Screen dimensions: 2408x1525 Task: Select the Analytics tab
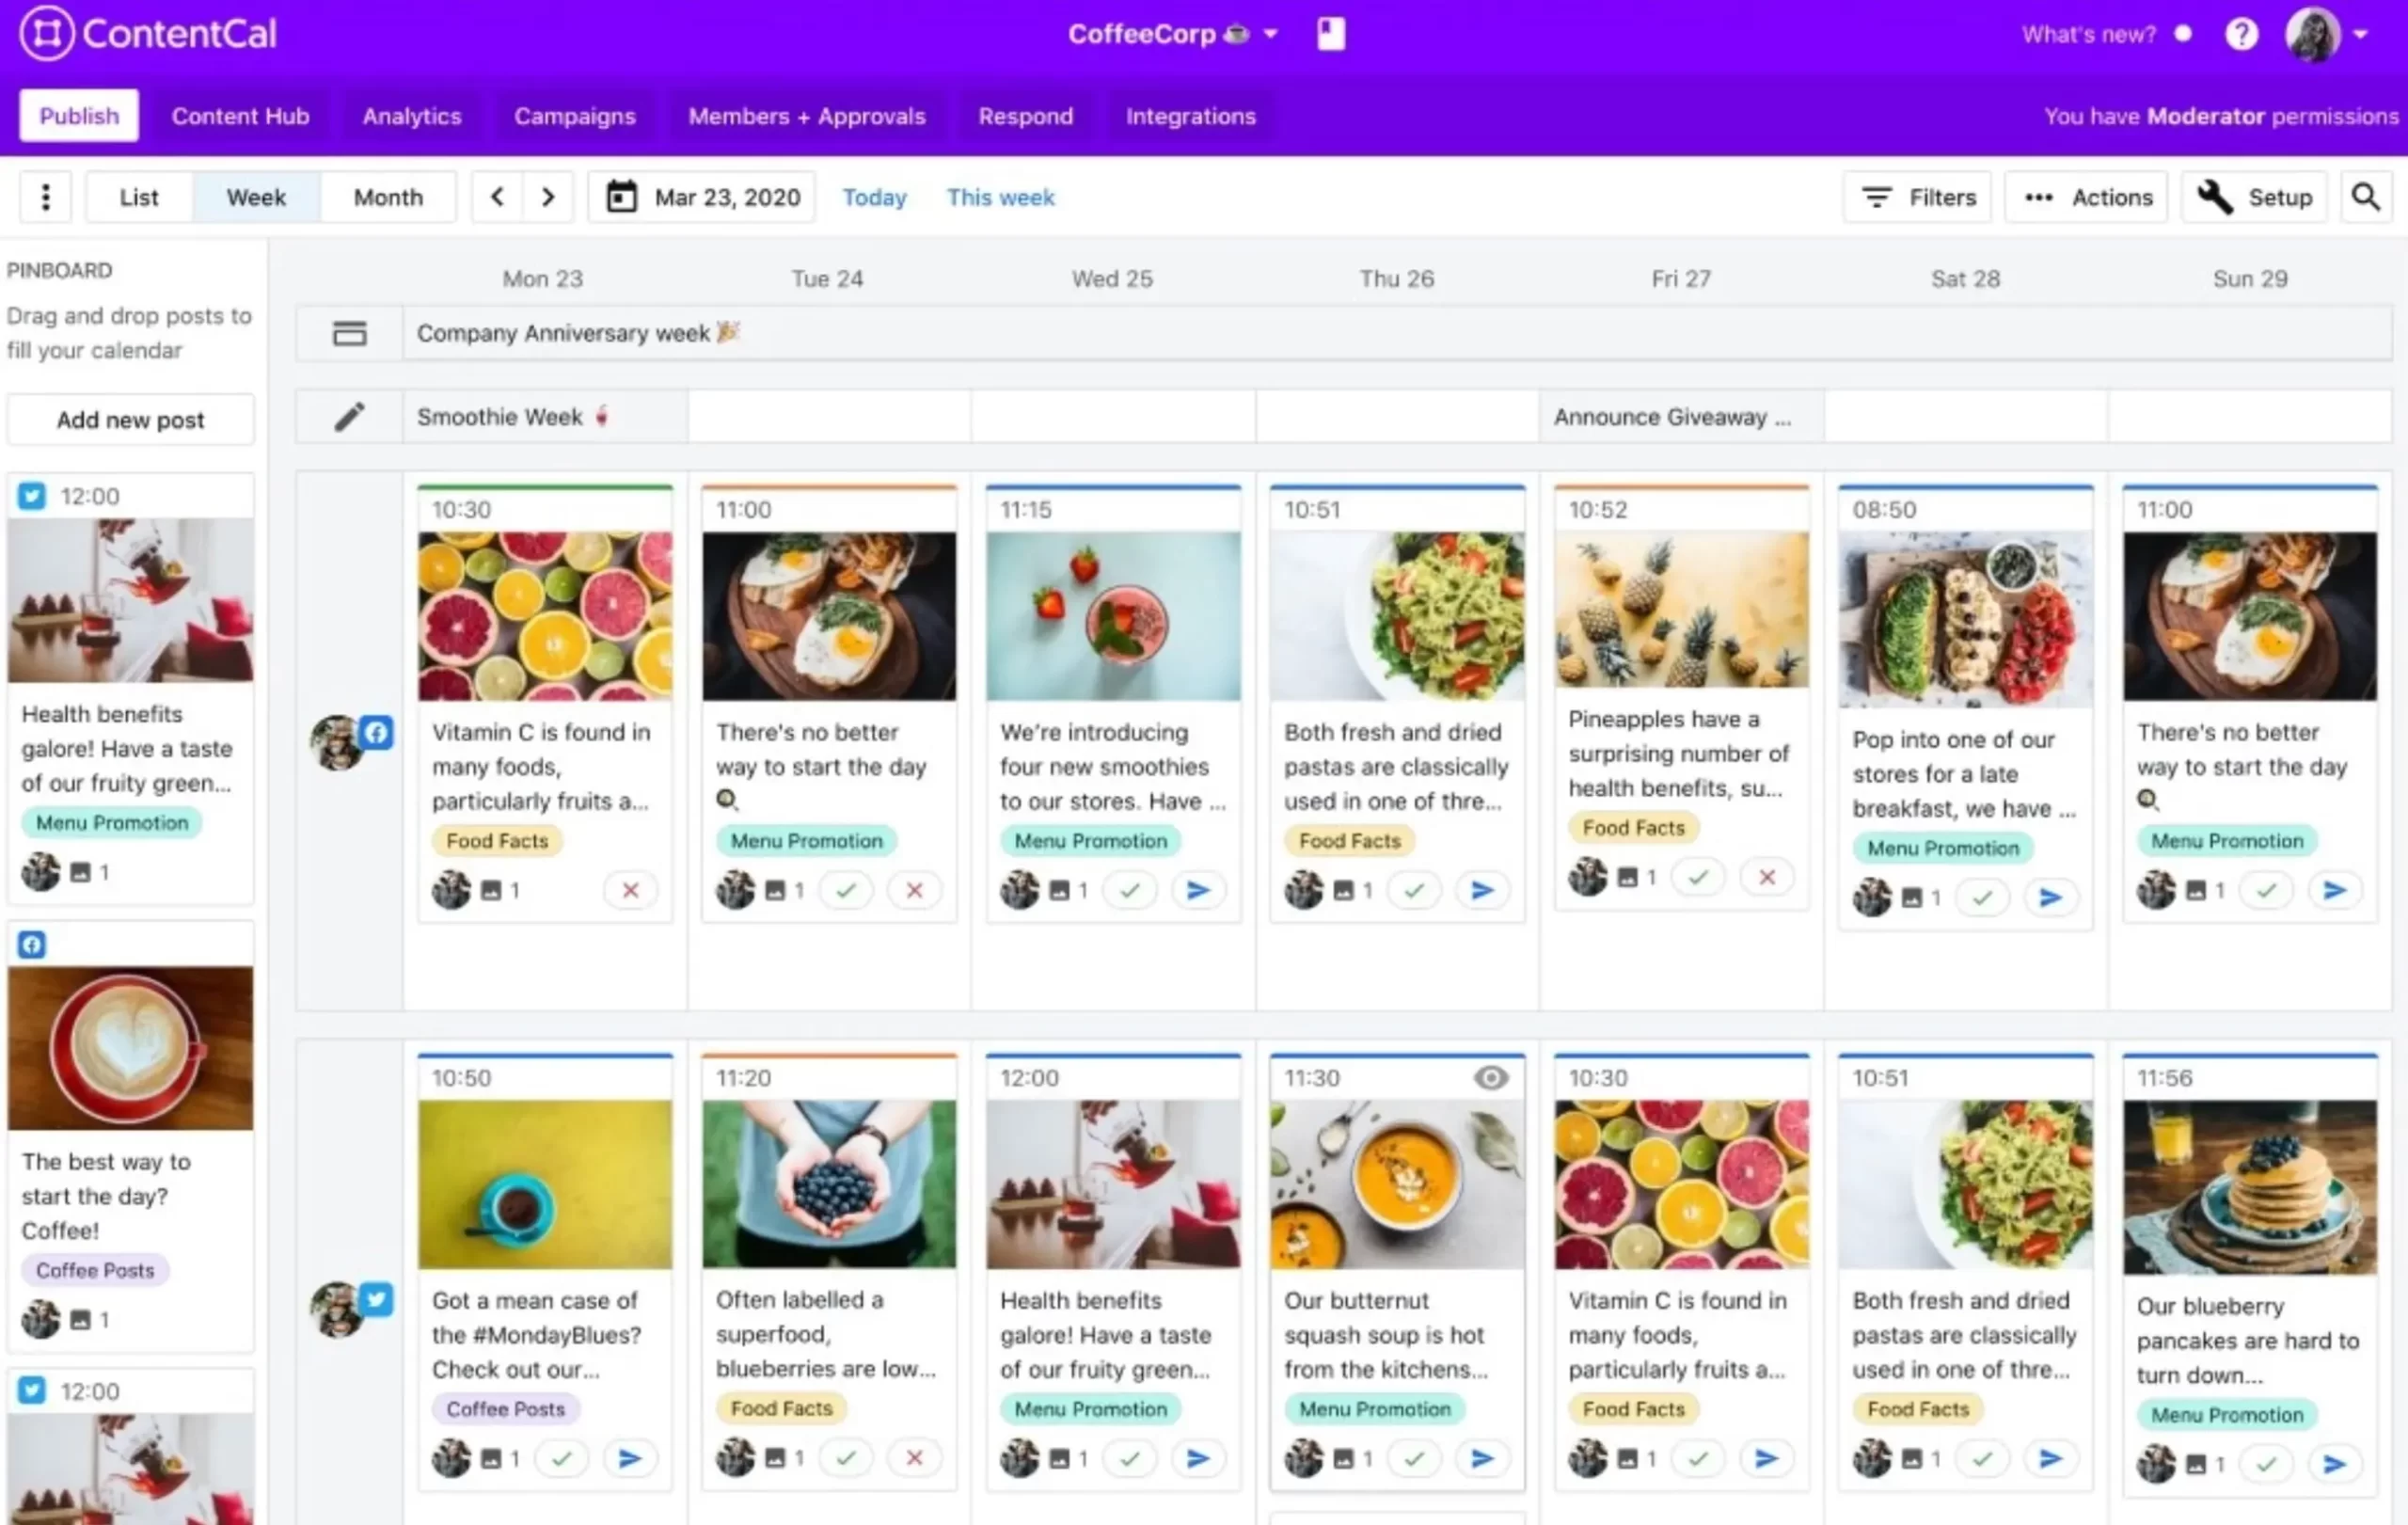click(411, 114)
